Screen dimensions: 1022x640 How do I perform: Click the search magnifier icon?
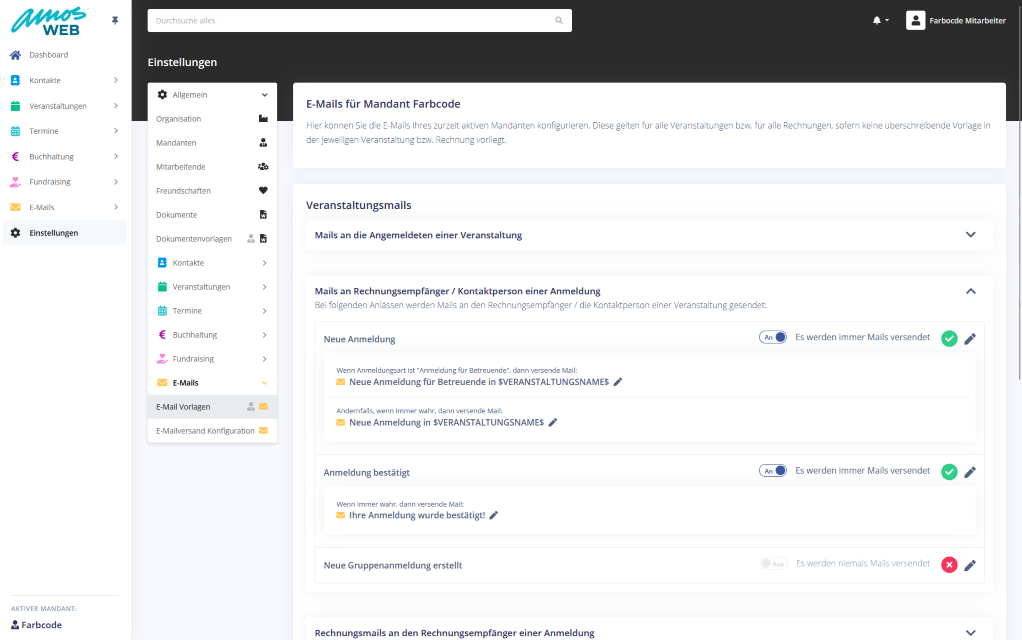(x=559, y=20)
